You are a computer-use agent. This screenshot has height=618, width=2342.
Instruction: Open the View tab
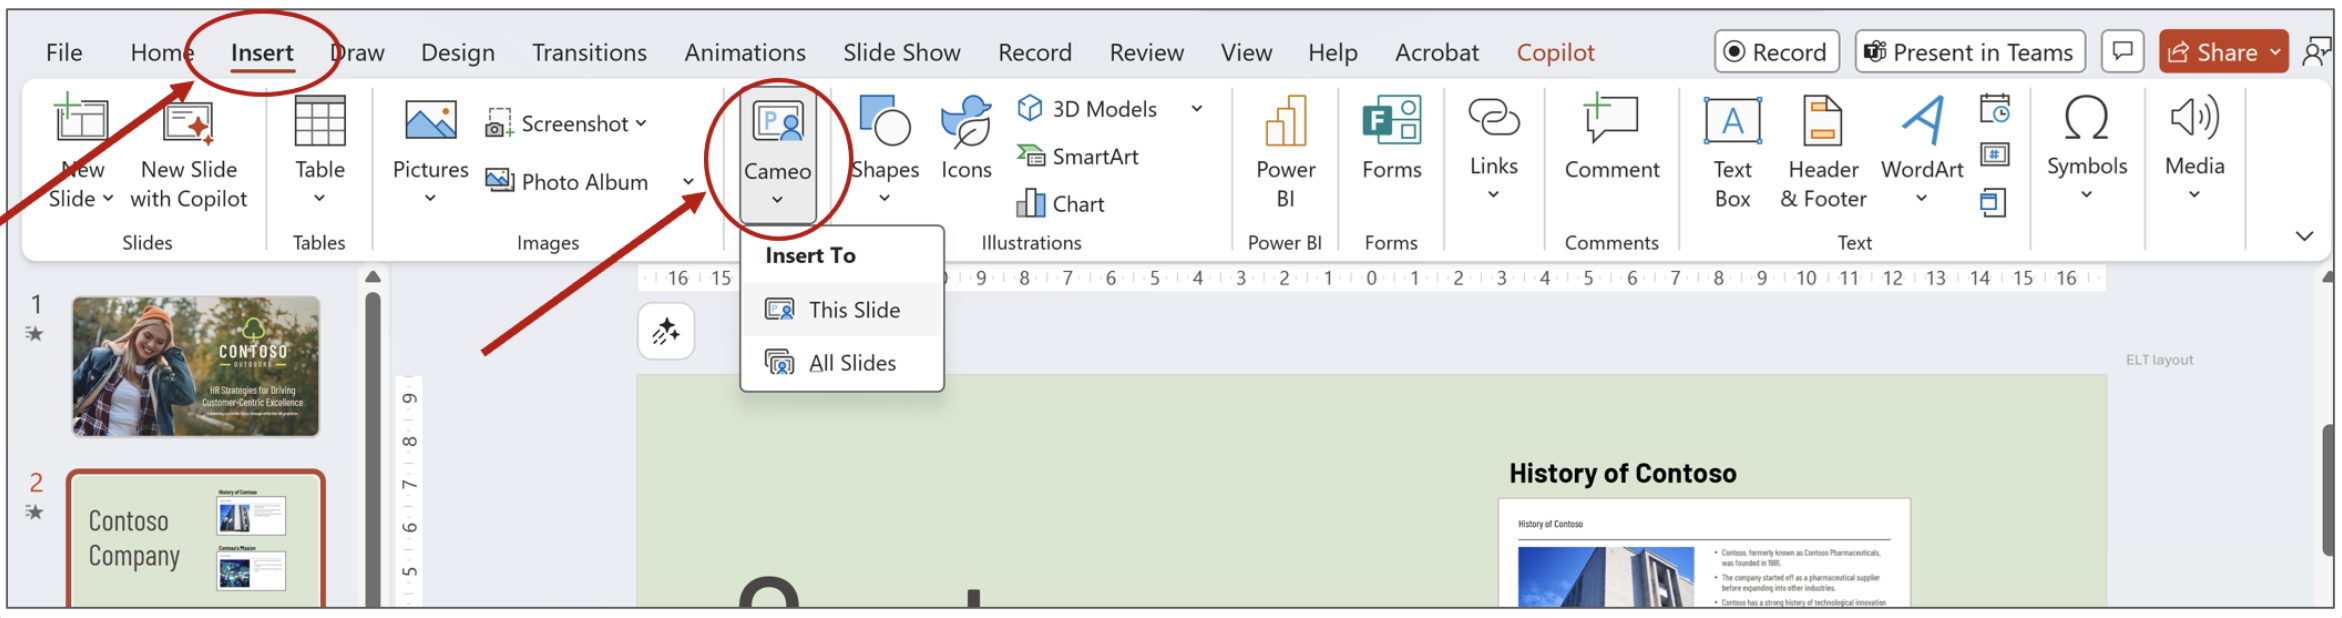pos(1246,53)
